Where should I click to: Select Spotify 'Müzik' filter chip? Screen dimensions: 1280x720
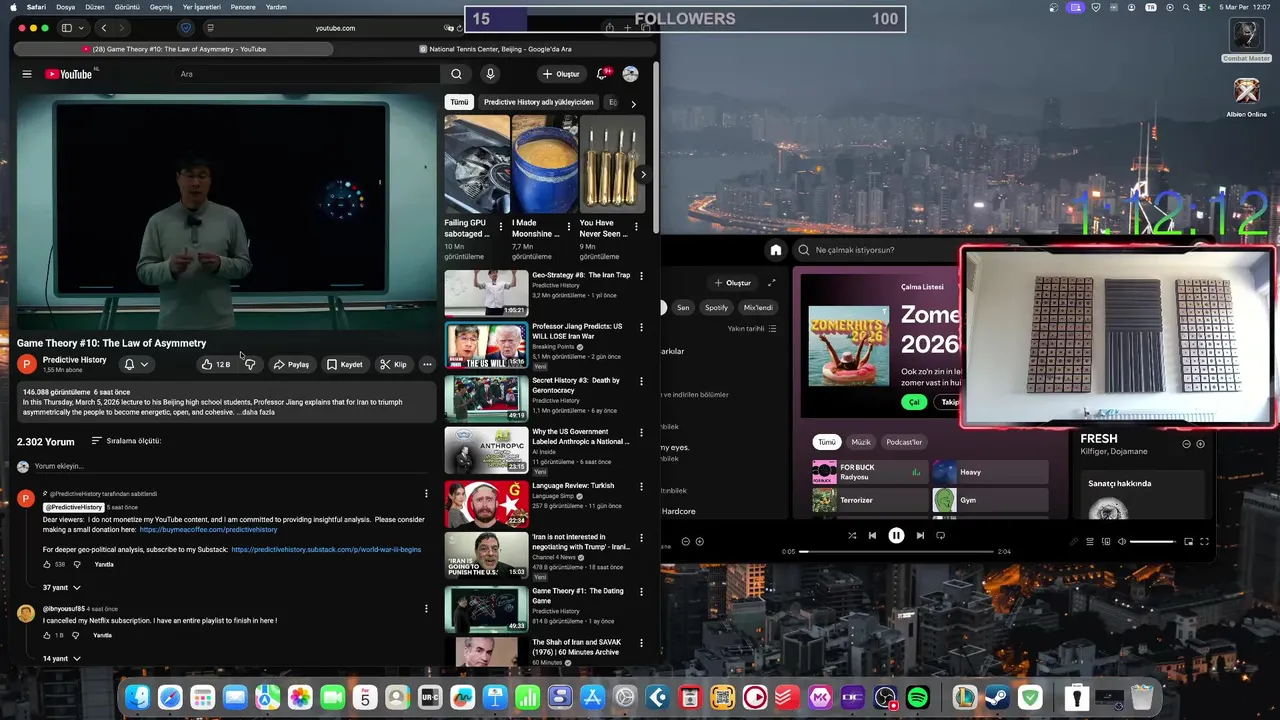(860, 442)
